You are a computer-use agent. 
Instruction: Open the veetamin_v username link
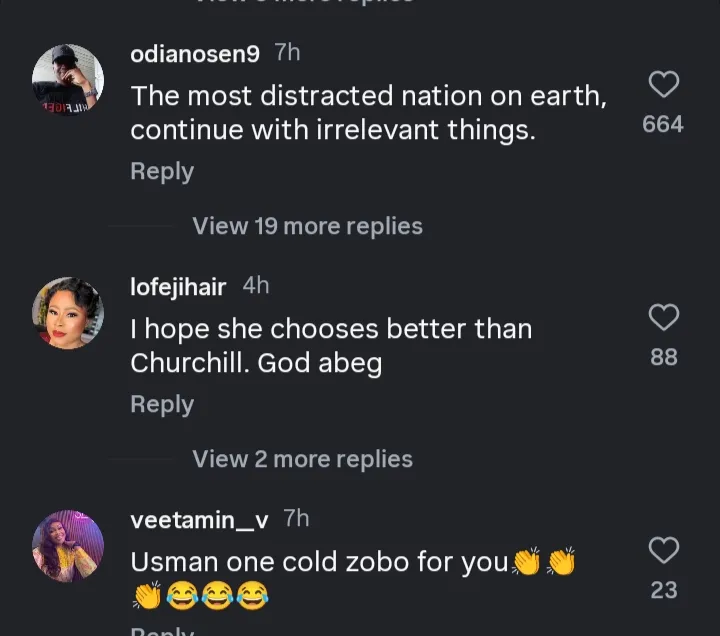coord(199,520)
